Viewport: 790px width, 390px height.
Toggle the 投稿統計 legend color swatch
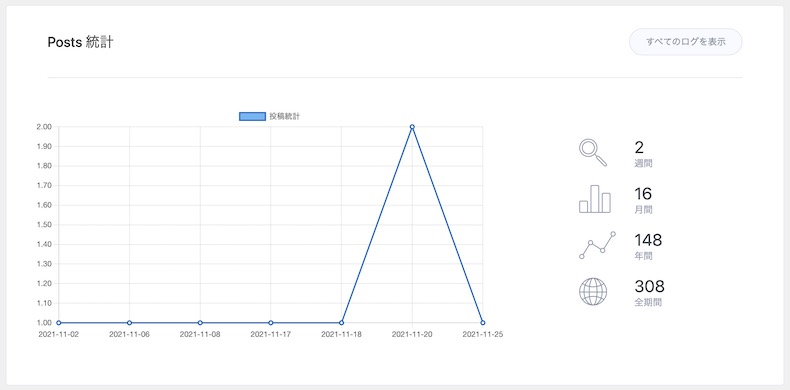[252, 116]
